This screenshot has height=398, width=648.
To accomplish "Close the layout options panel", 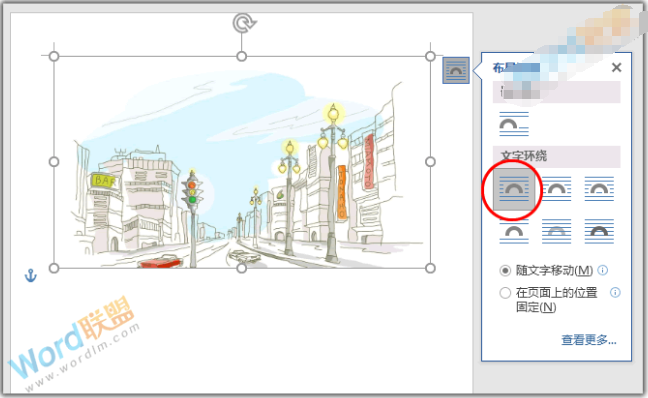I will pyautogui.click(x=616, y=67).
